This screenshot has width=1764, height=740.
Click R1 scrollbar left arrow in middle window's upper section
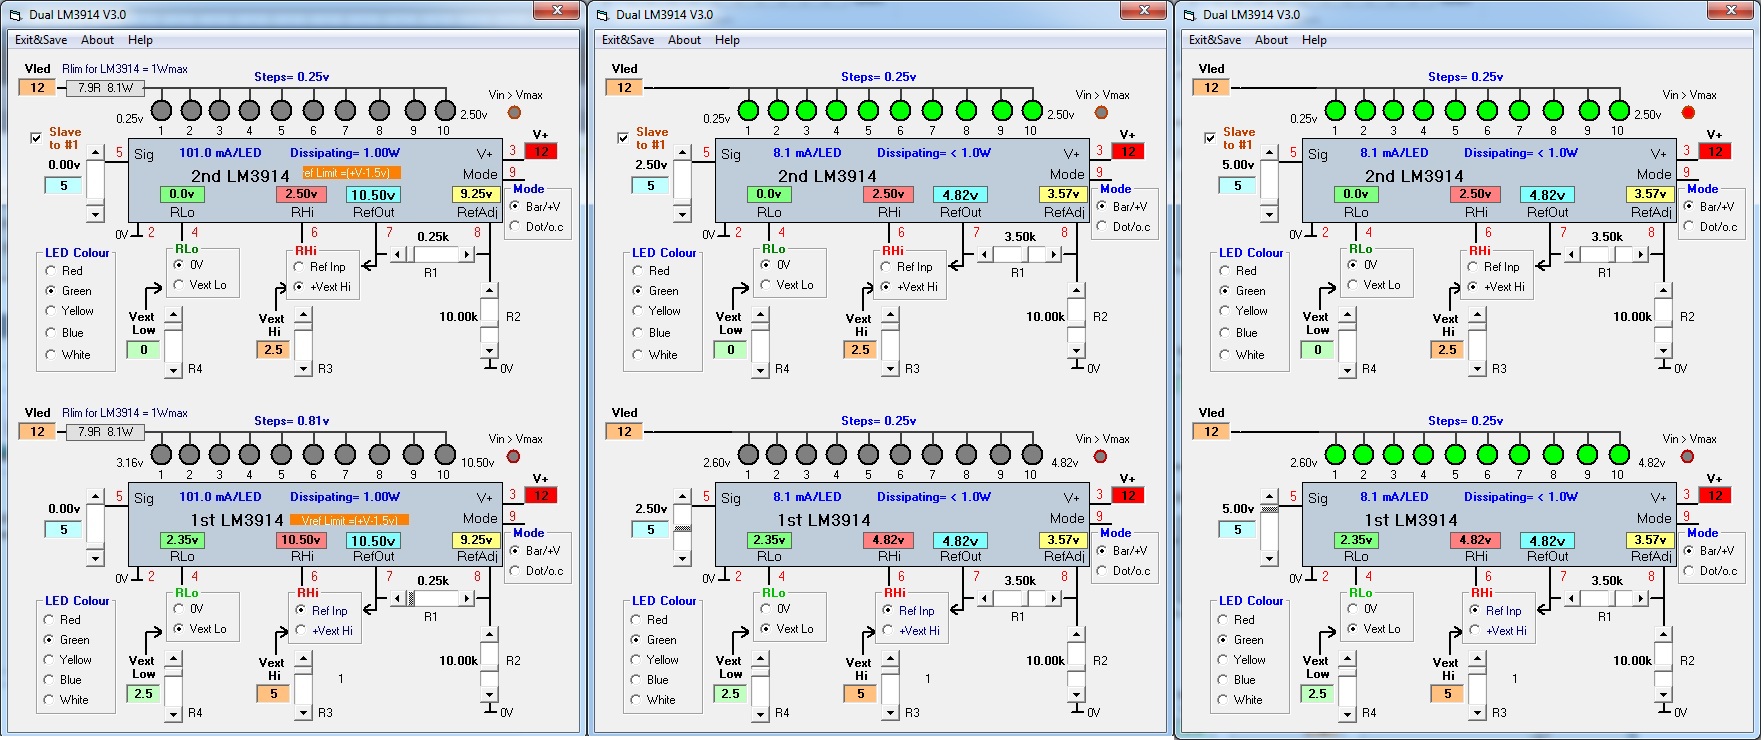tap(985, 254)
